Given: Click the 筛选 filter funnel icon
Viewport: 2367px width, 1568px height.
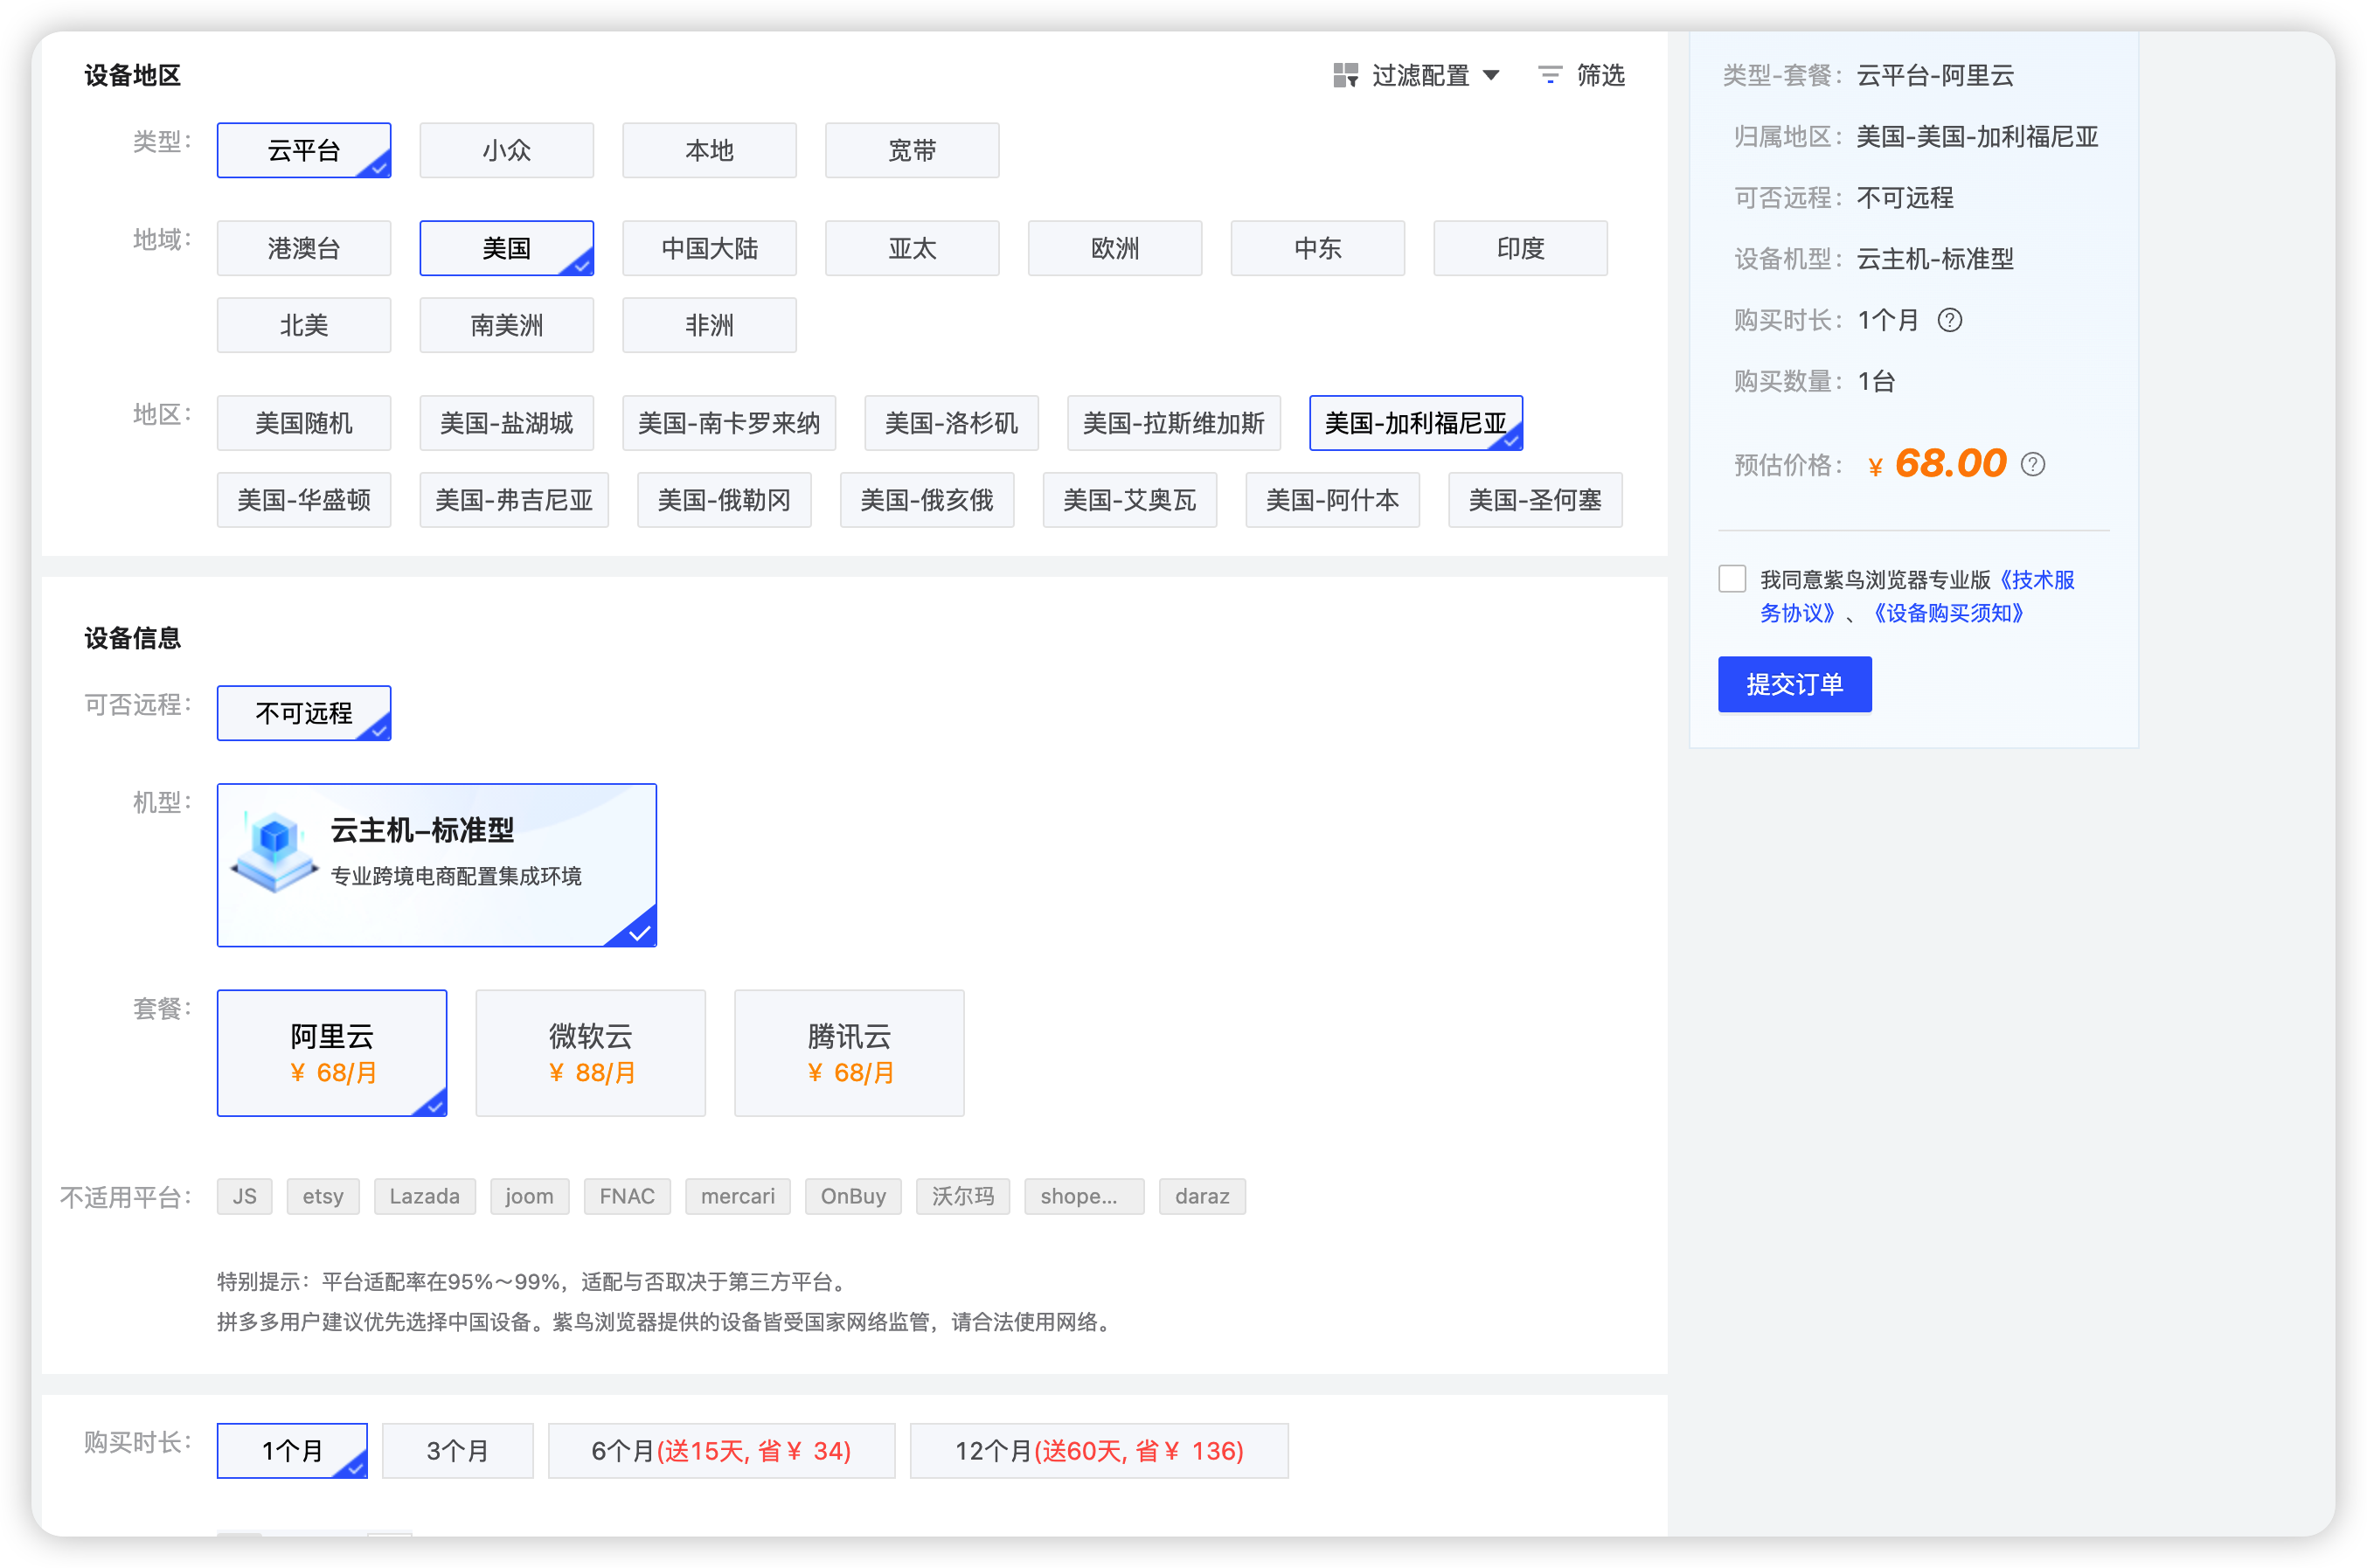Looking at the screenshot, I should pos(1549,74).
